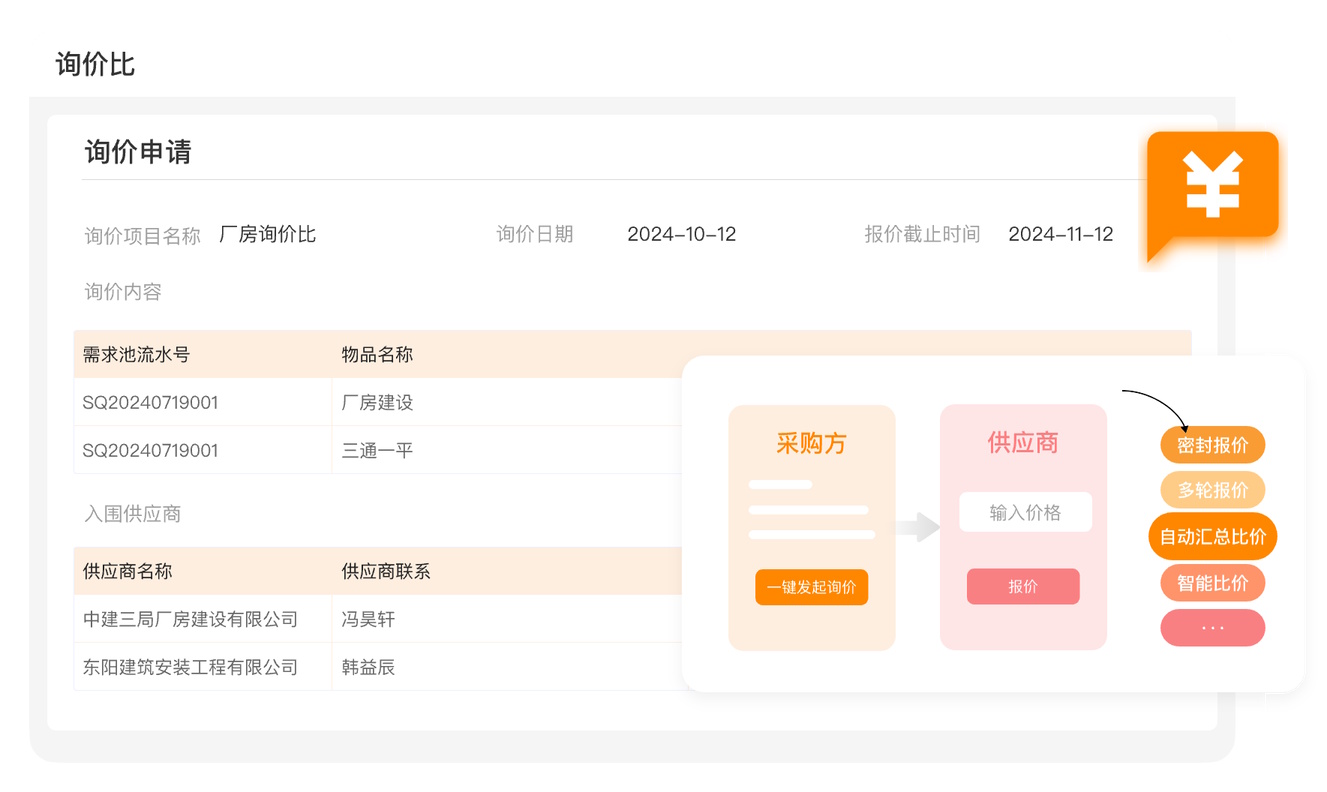1327x792 pixels.
Task: Click supplier 东阳建筑安装工程有限公司
Action: 190,667
